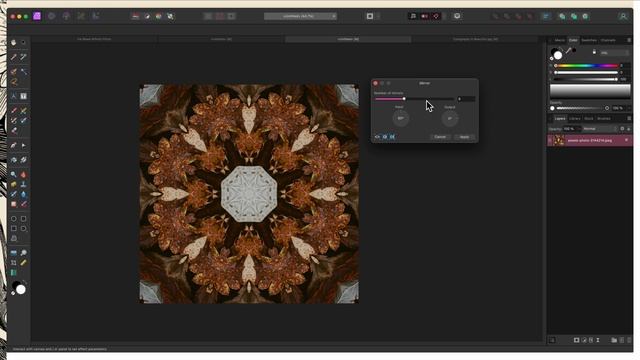Click the Hue rainbow slider

point(587,66)
